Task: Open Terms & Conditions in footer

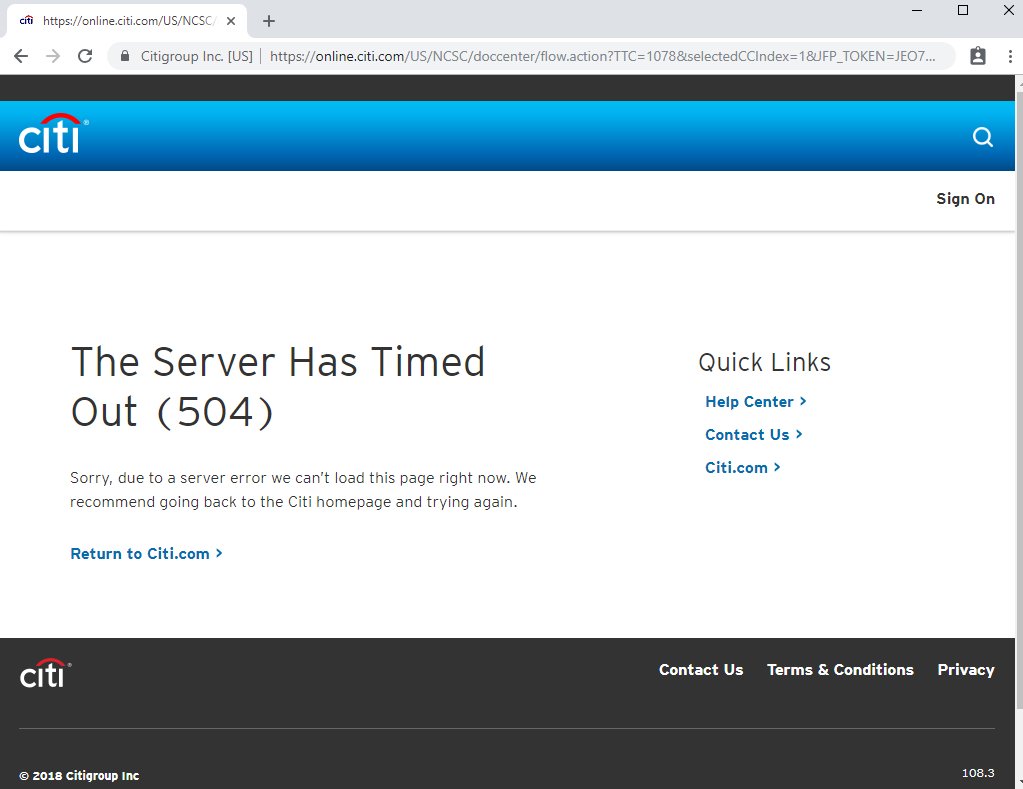Action: (x=840, y=670)
